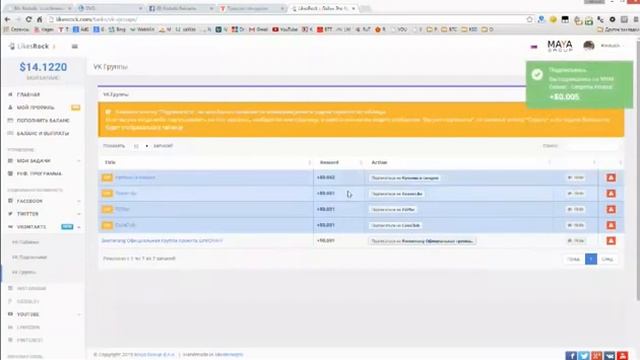Open Twitter footer social icon

click(584, 356)
